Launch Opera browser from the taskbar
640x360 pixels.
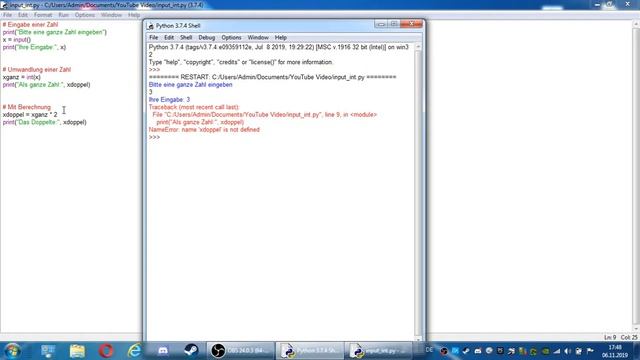click(106, 351)
